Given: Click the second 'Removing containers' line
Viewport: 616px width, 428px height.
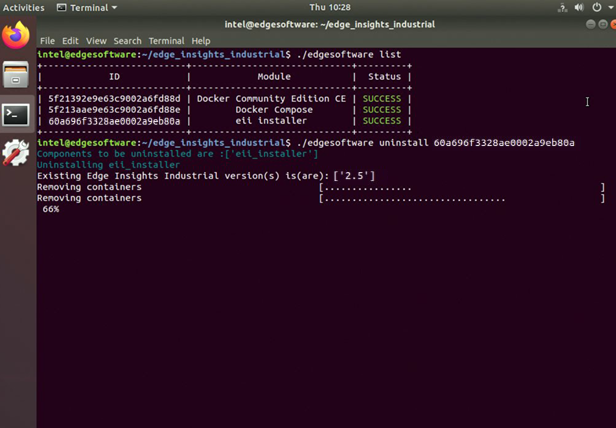Looking at the screenshot, I should point(89,198).
